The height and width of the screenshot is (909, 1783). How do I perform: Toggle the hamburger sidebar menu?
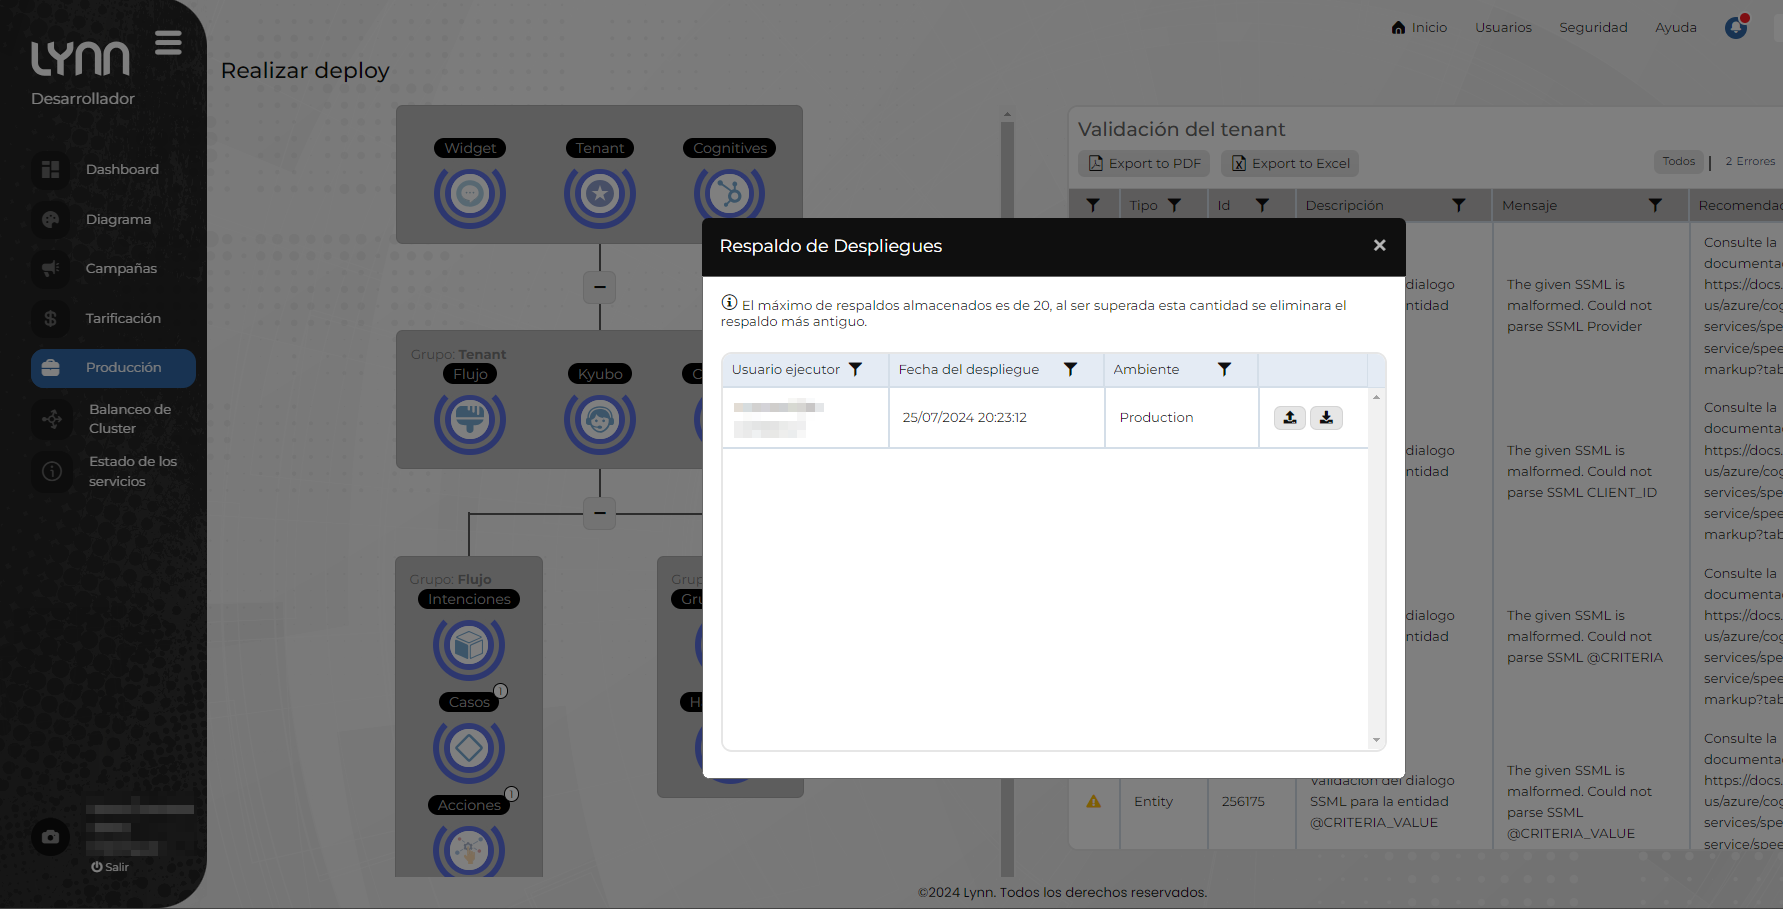pos(168,43)
